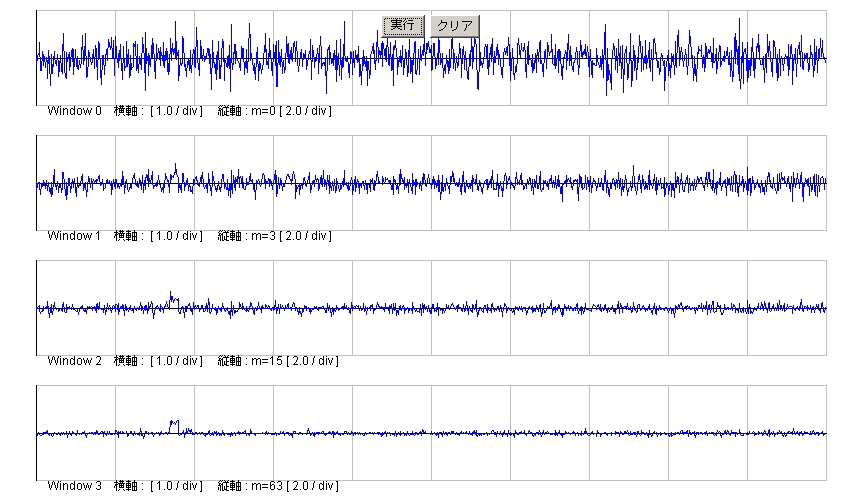The image size is (860, 500).
Task: Click the small bump in Window 2 plot
Action: 174,300
